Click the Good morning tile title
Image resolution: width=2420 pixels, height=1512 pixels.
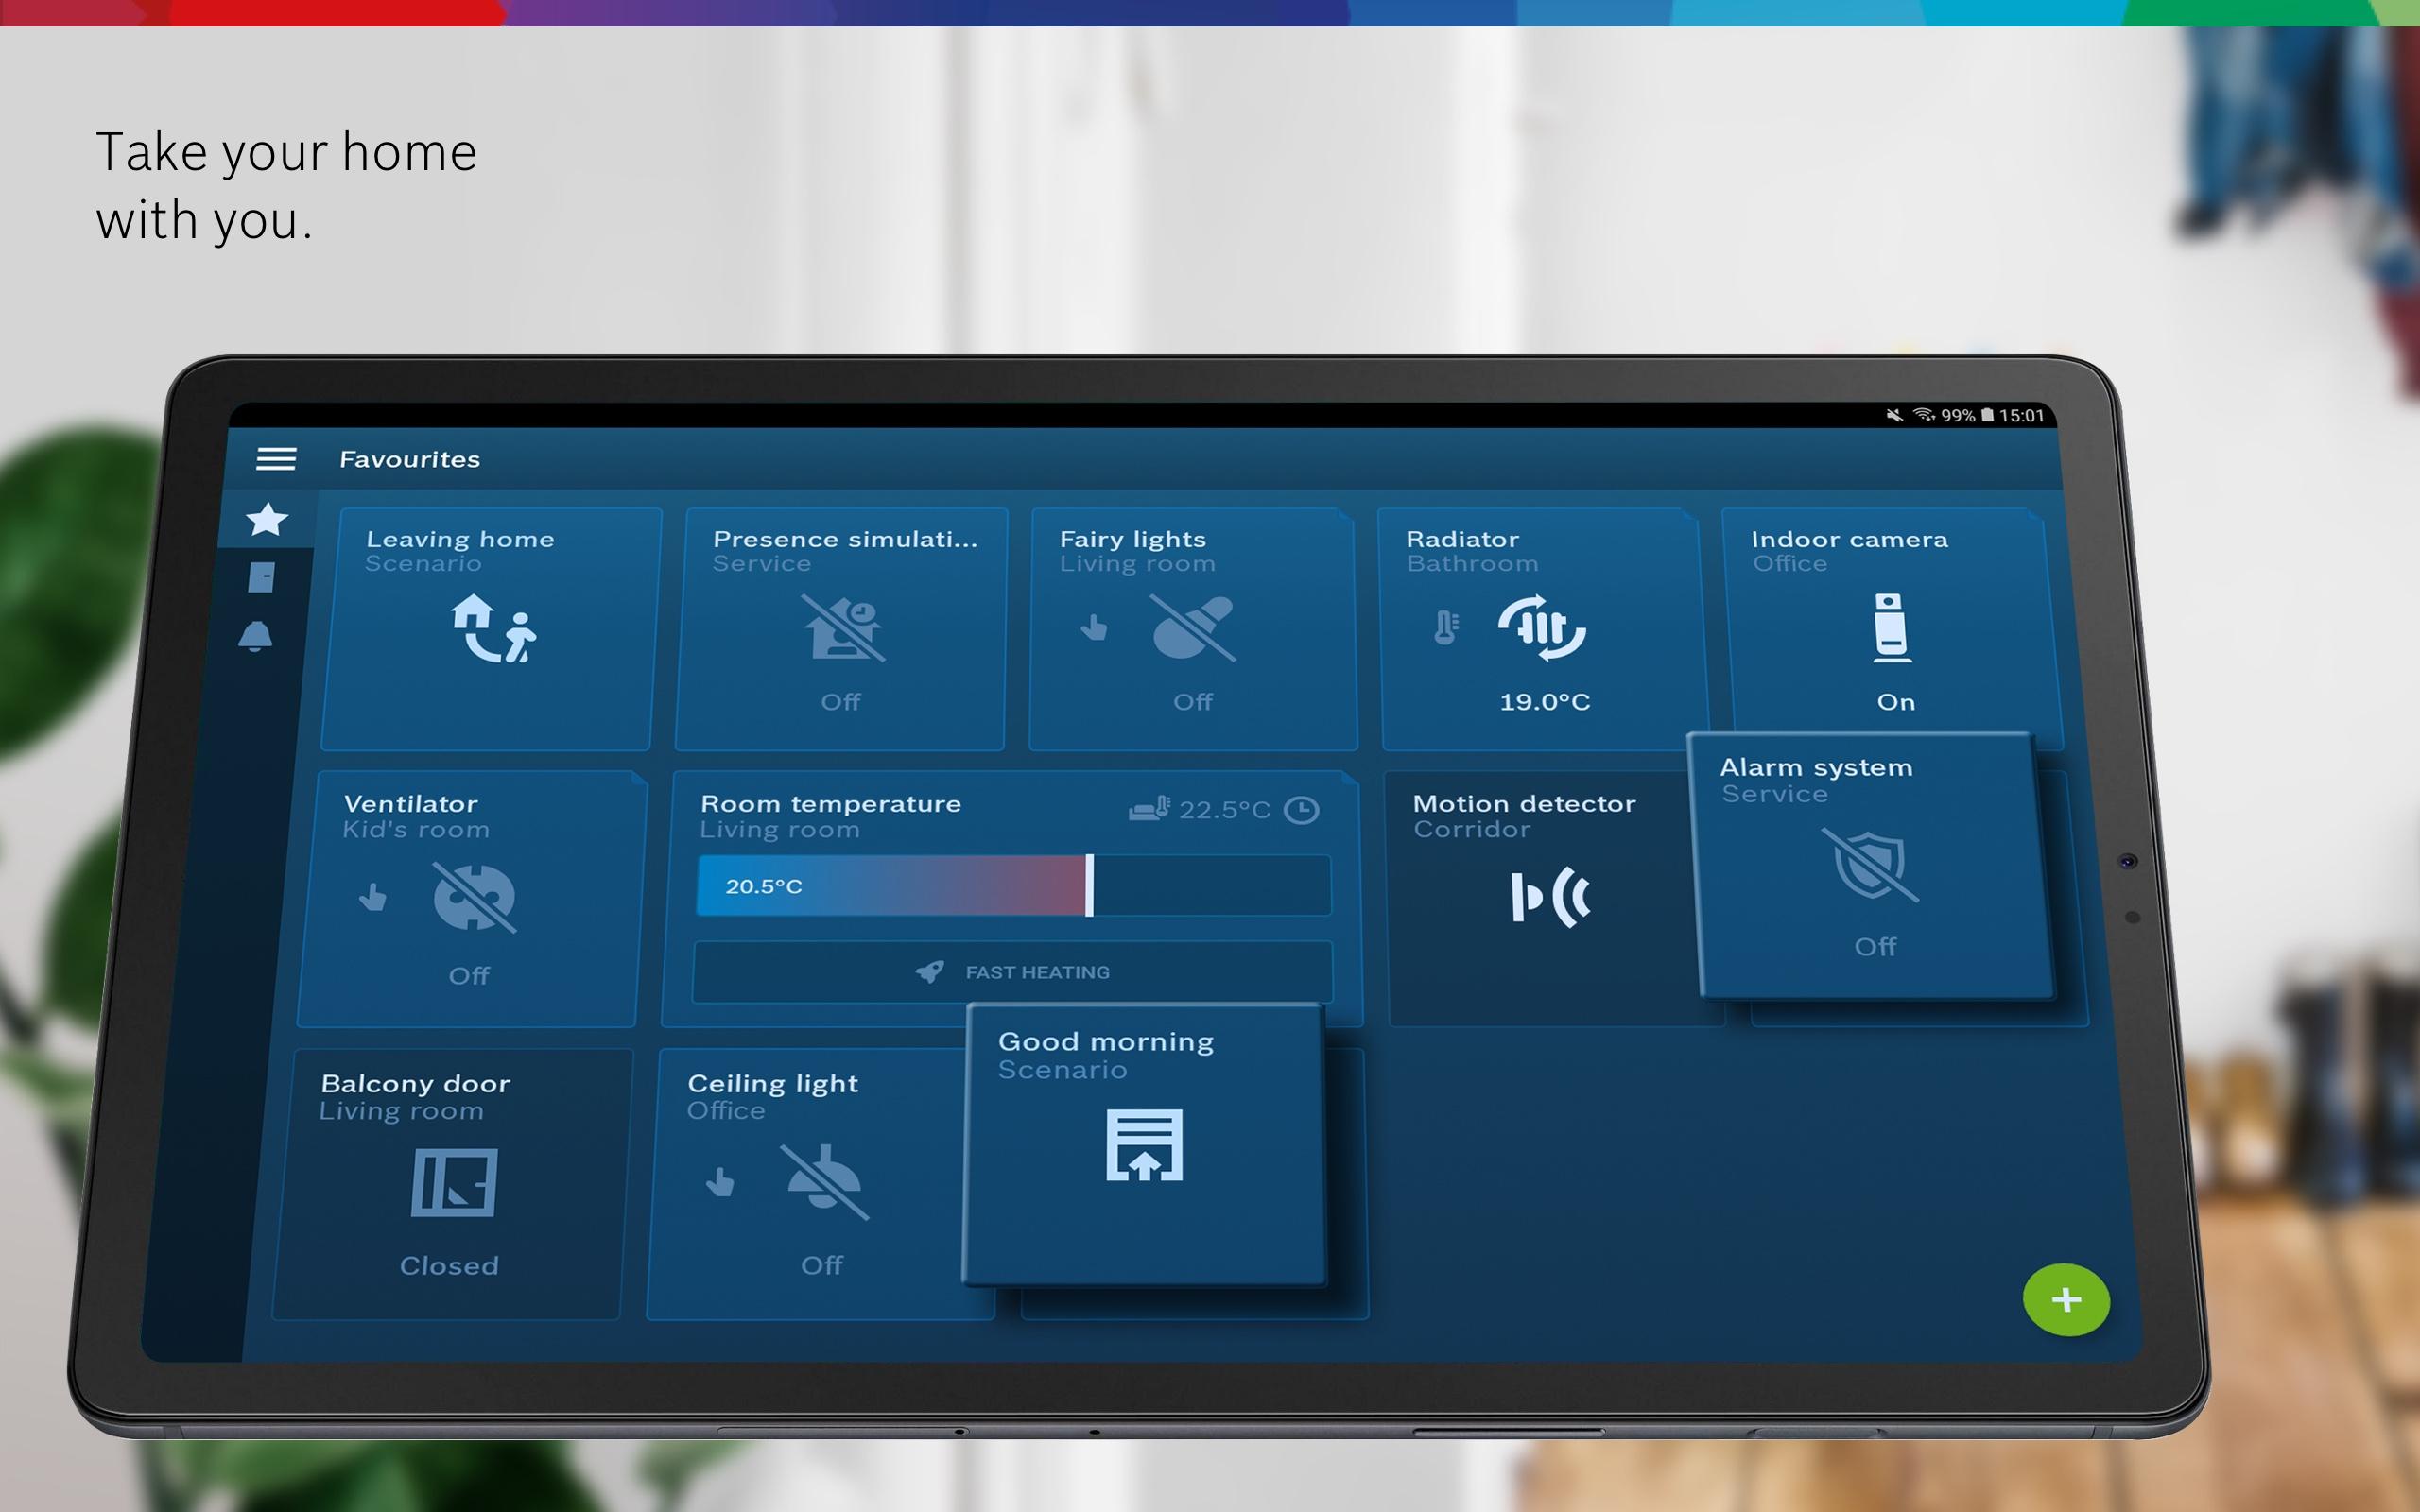point(1106,1042)
